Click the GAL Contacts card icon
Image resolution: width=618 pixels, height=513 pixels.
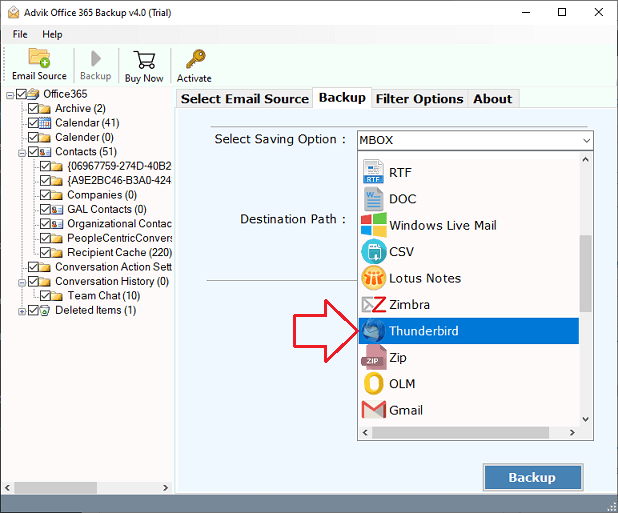pyautogui.click(x=57, y=210)
